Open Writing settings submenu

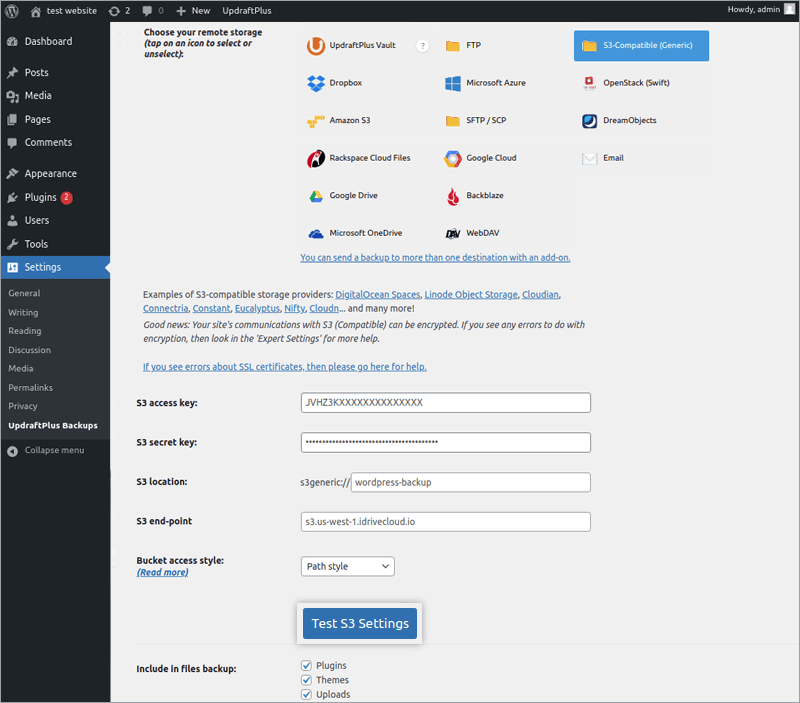coord(23,312)
